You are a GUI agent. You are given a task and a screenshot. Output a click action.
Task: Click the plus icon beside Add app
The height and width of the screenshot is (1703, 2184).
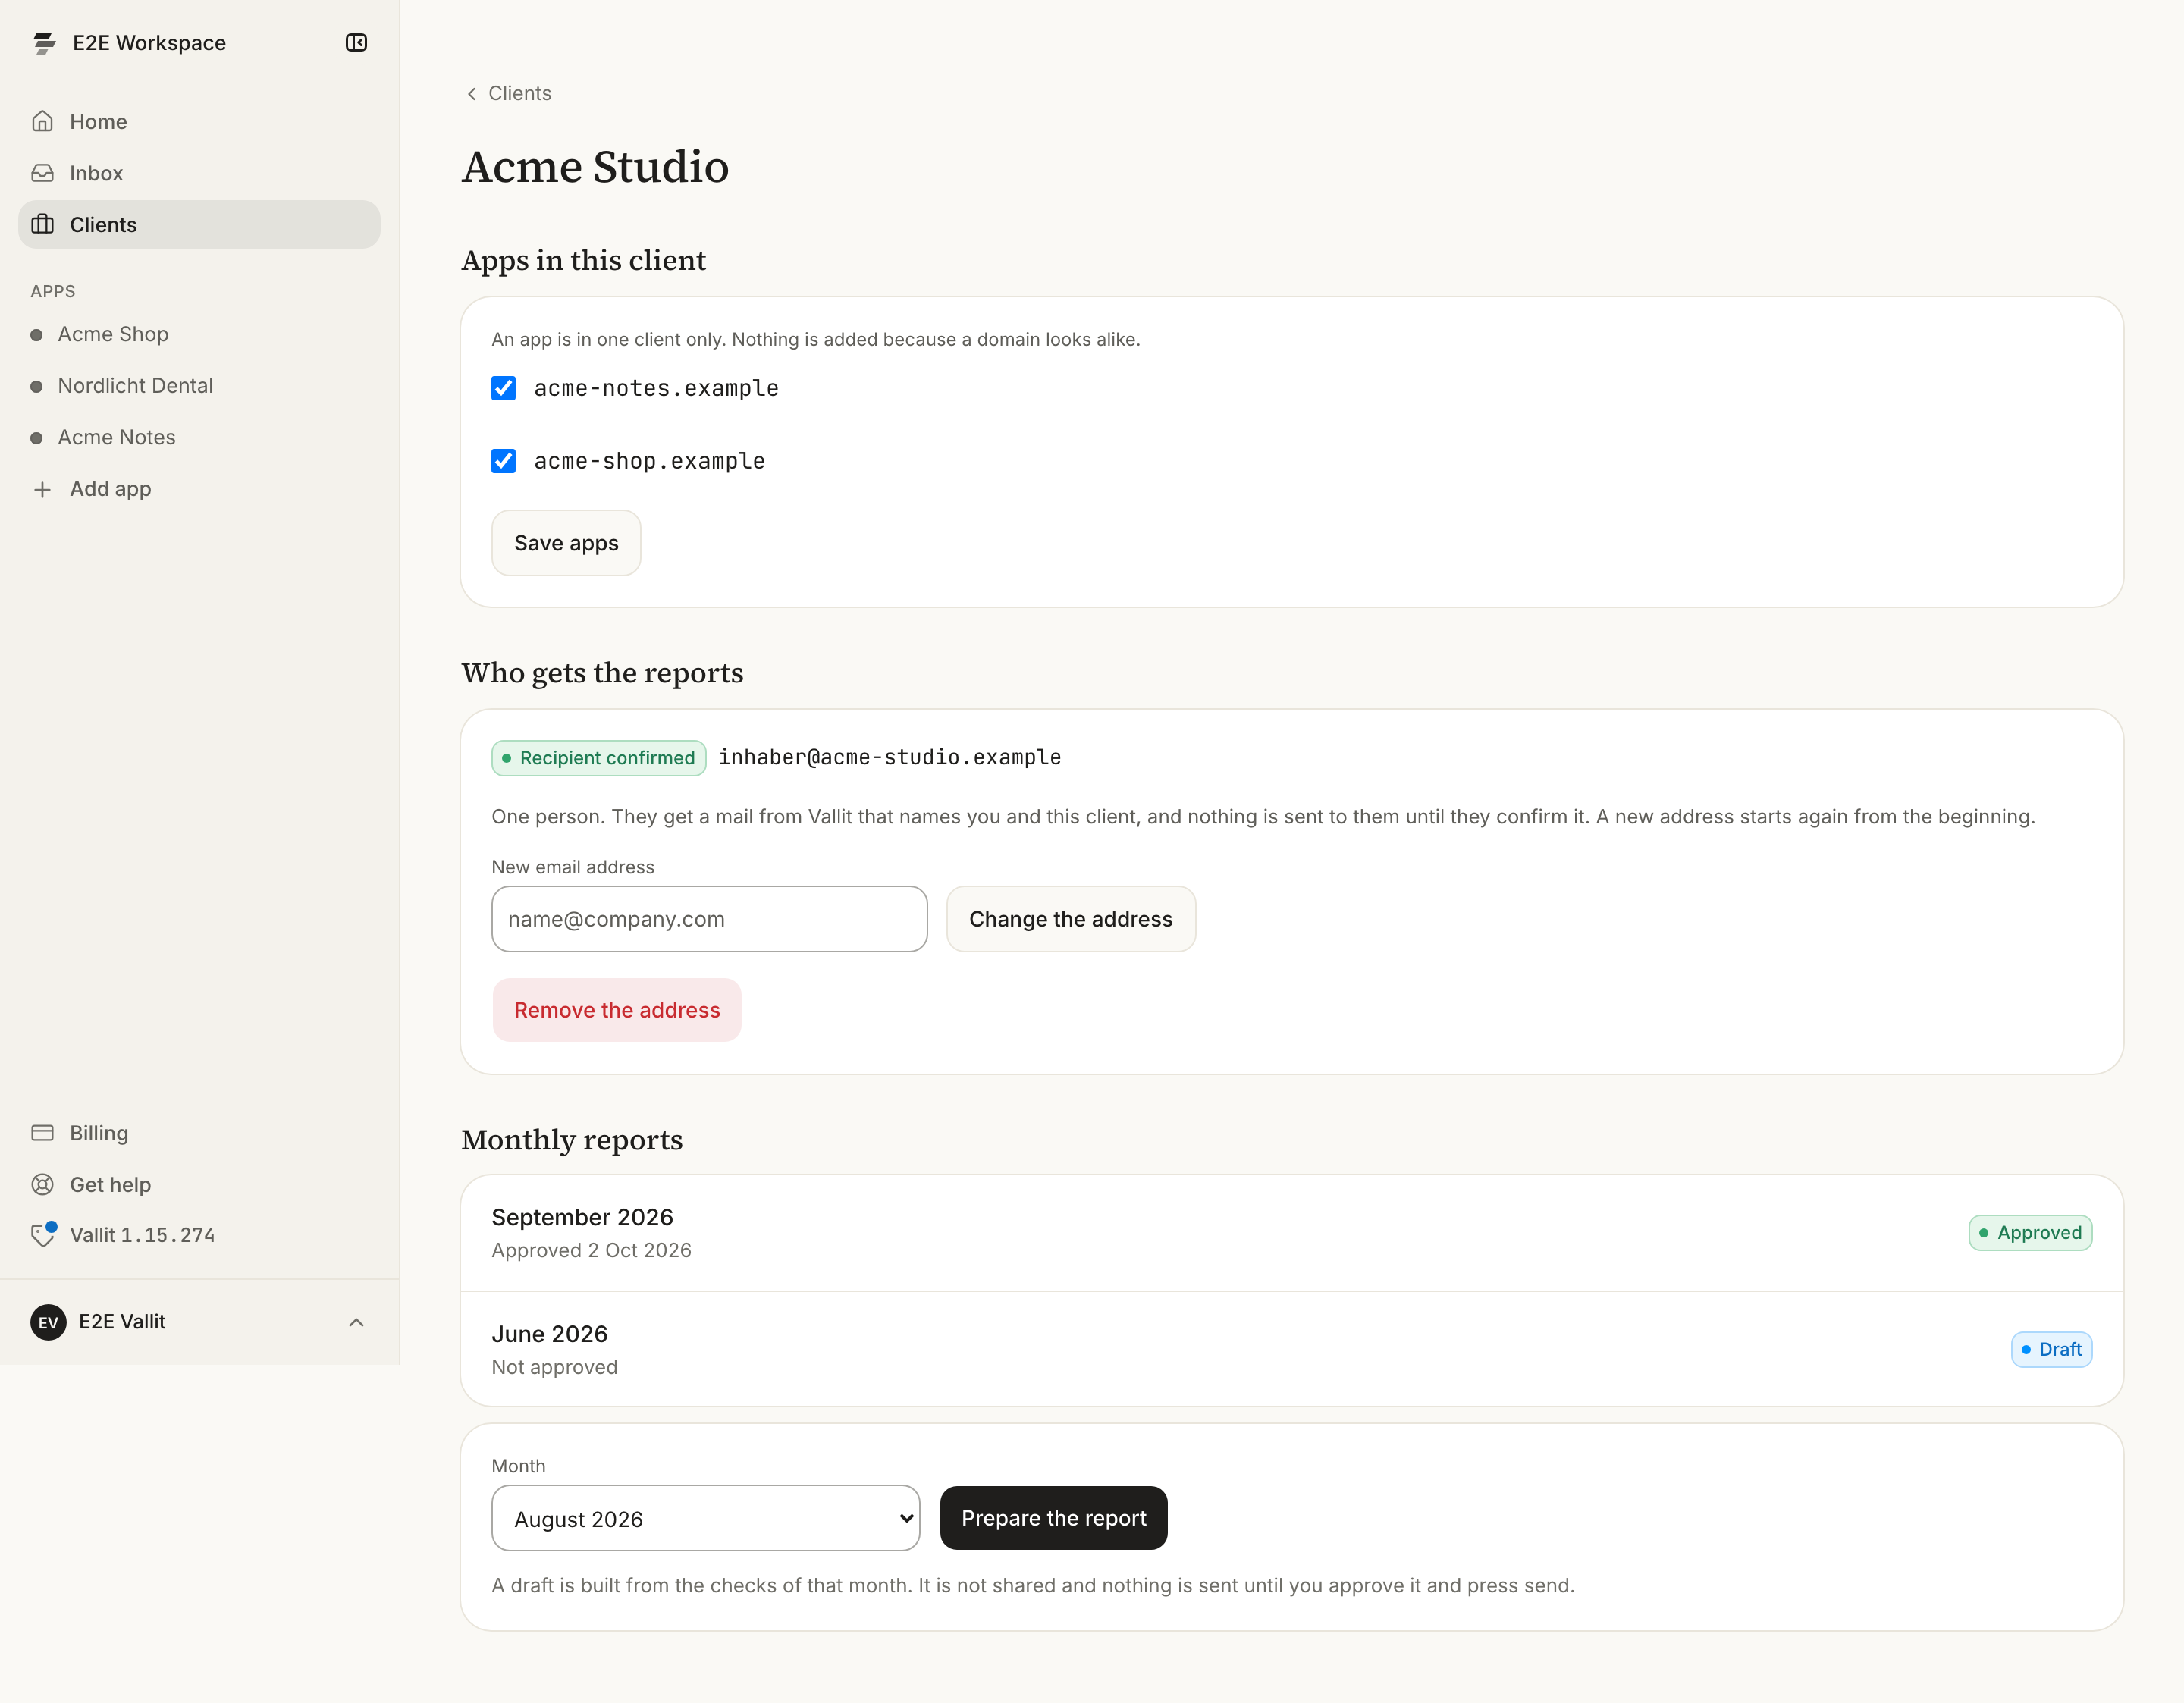point(42,489)
